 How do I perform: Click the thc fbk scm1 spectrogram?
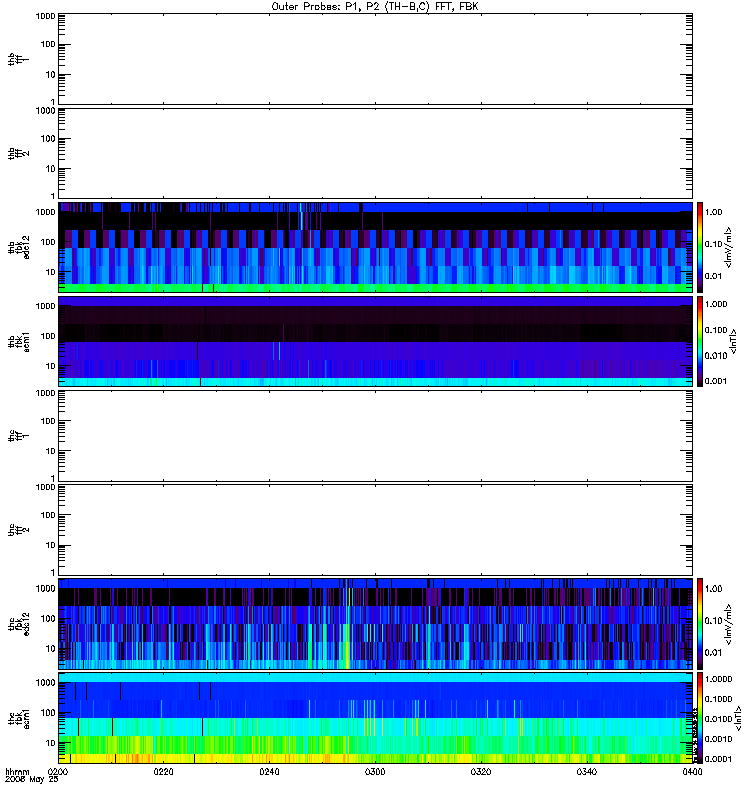[x=376, y=718]
